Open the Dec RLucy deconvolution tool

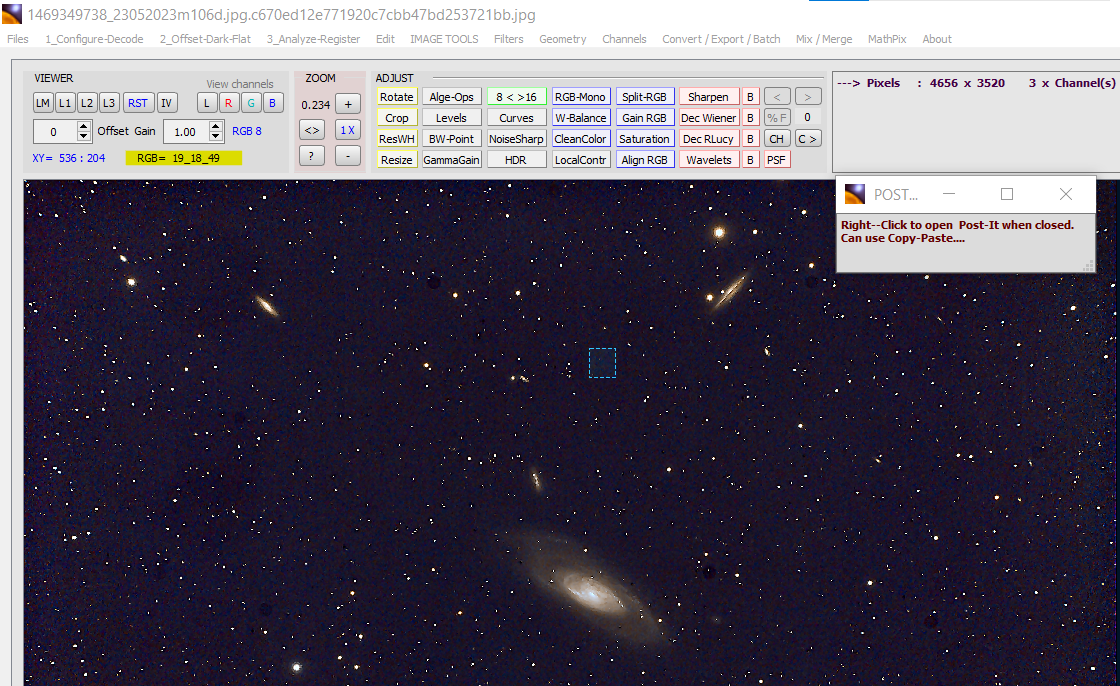(709, 139)
